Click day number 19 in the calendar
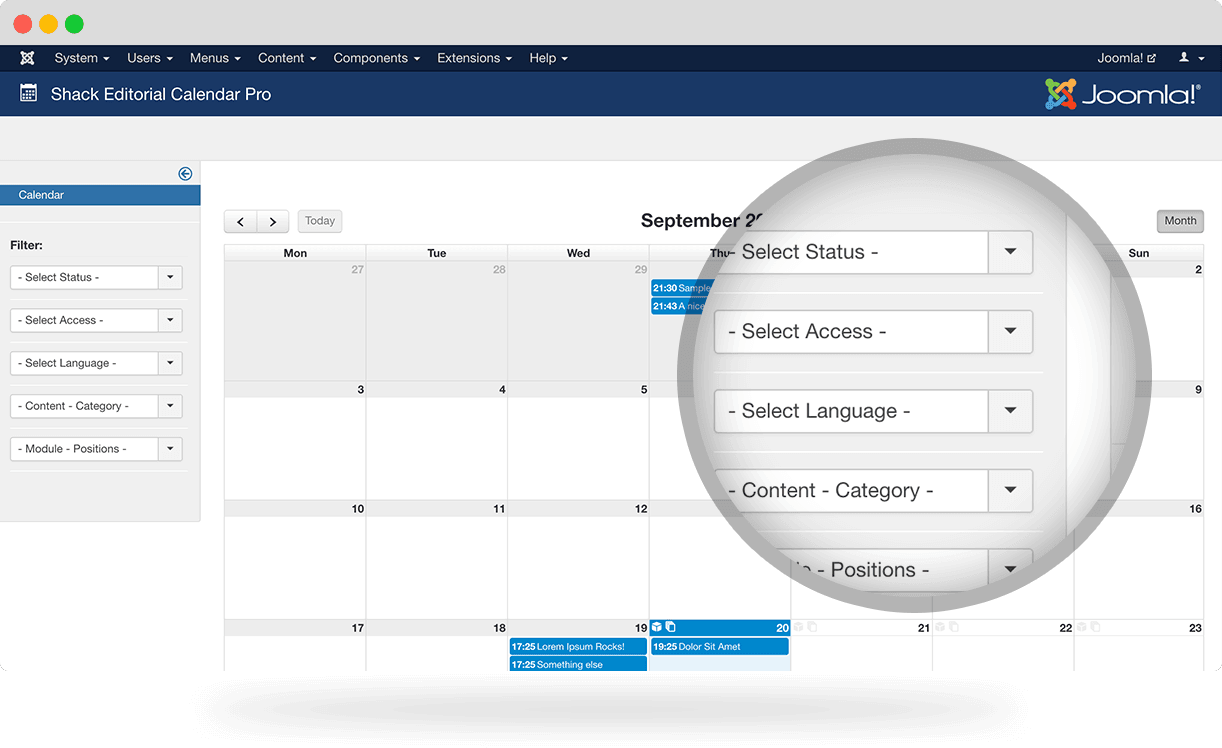Screen dimensions: 1222x748 [641, 628]
